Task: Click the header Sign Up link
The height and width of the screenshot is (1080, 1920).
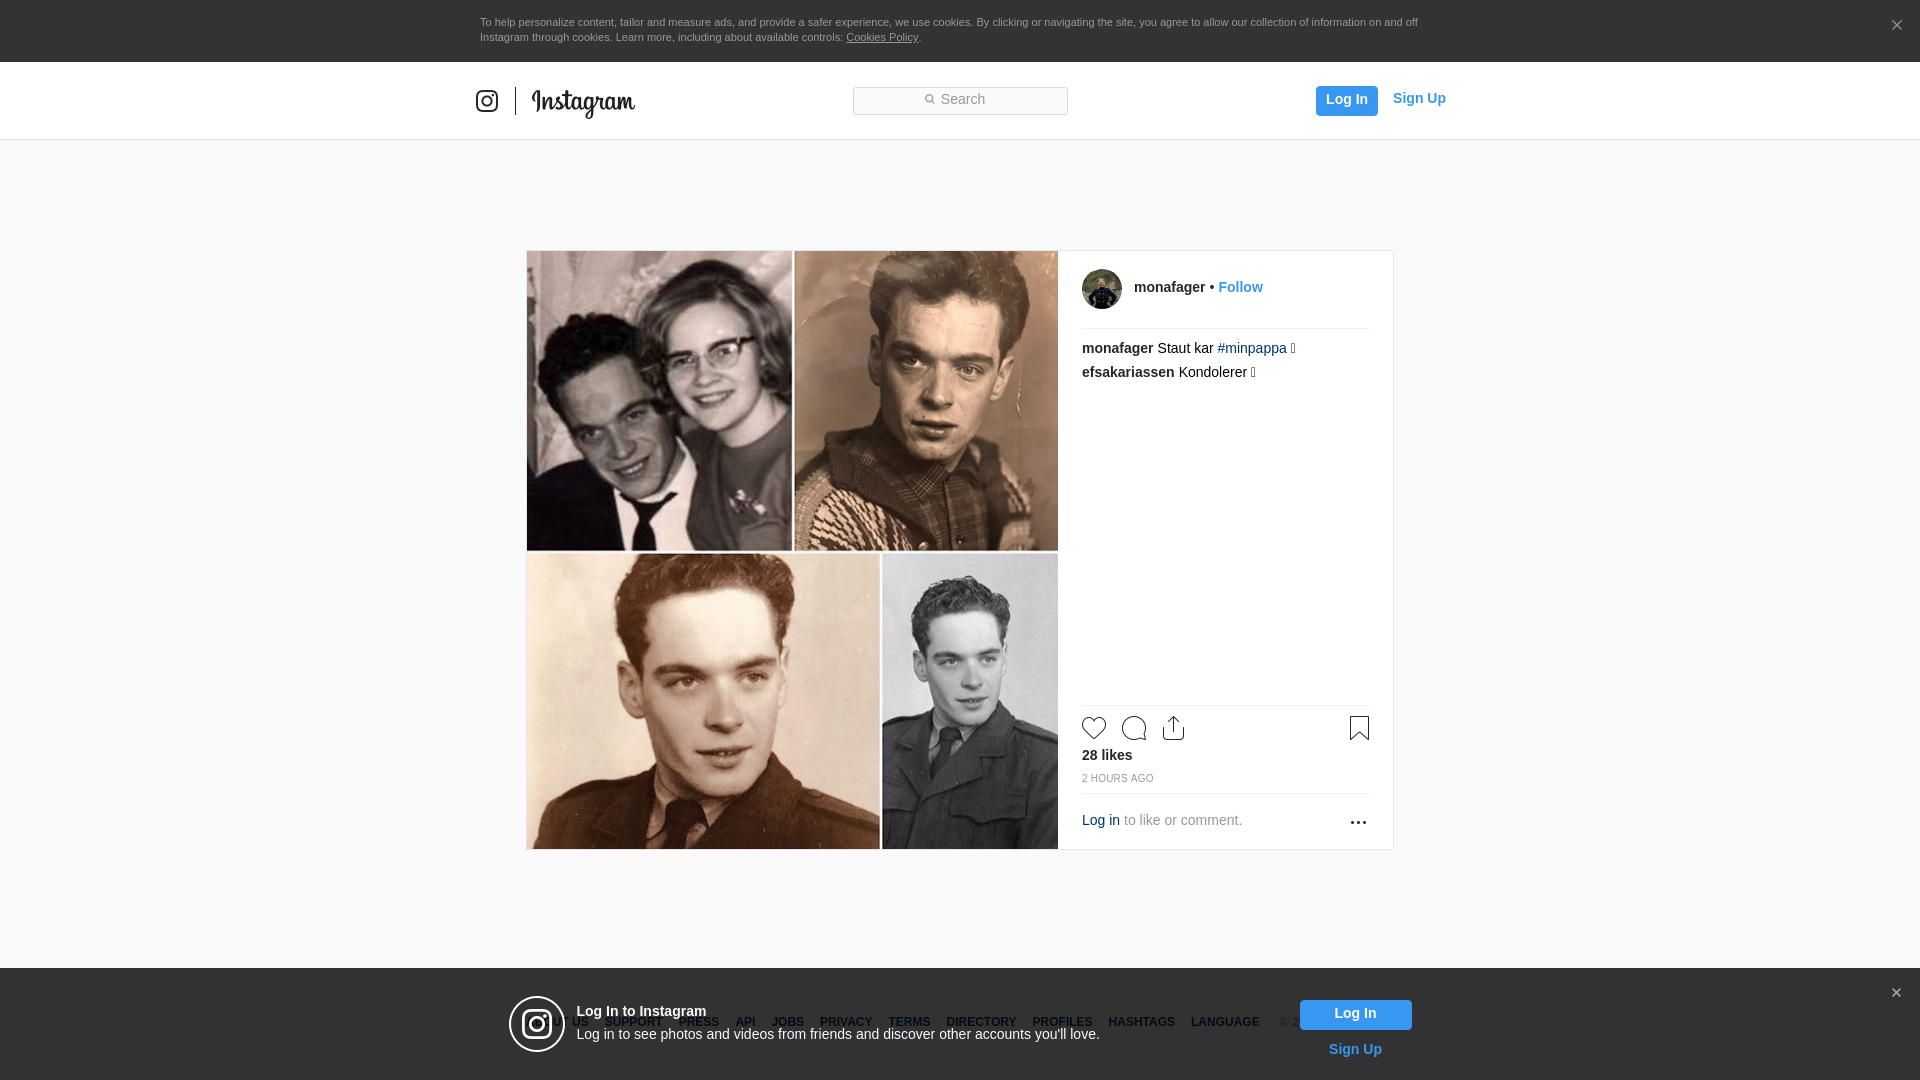Action: (1419, 98)
